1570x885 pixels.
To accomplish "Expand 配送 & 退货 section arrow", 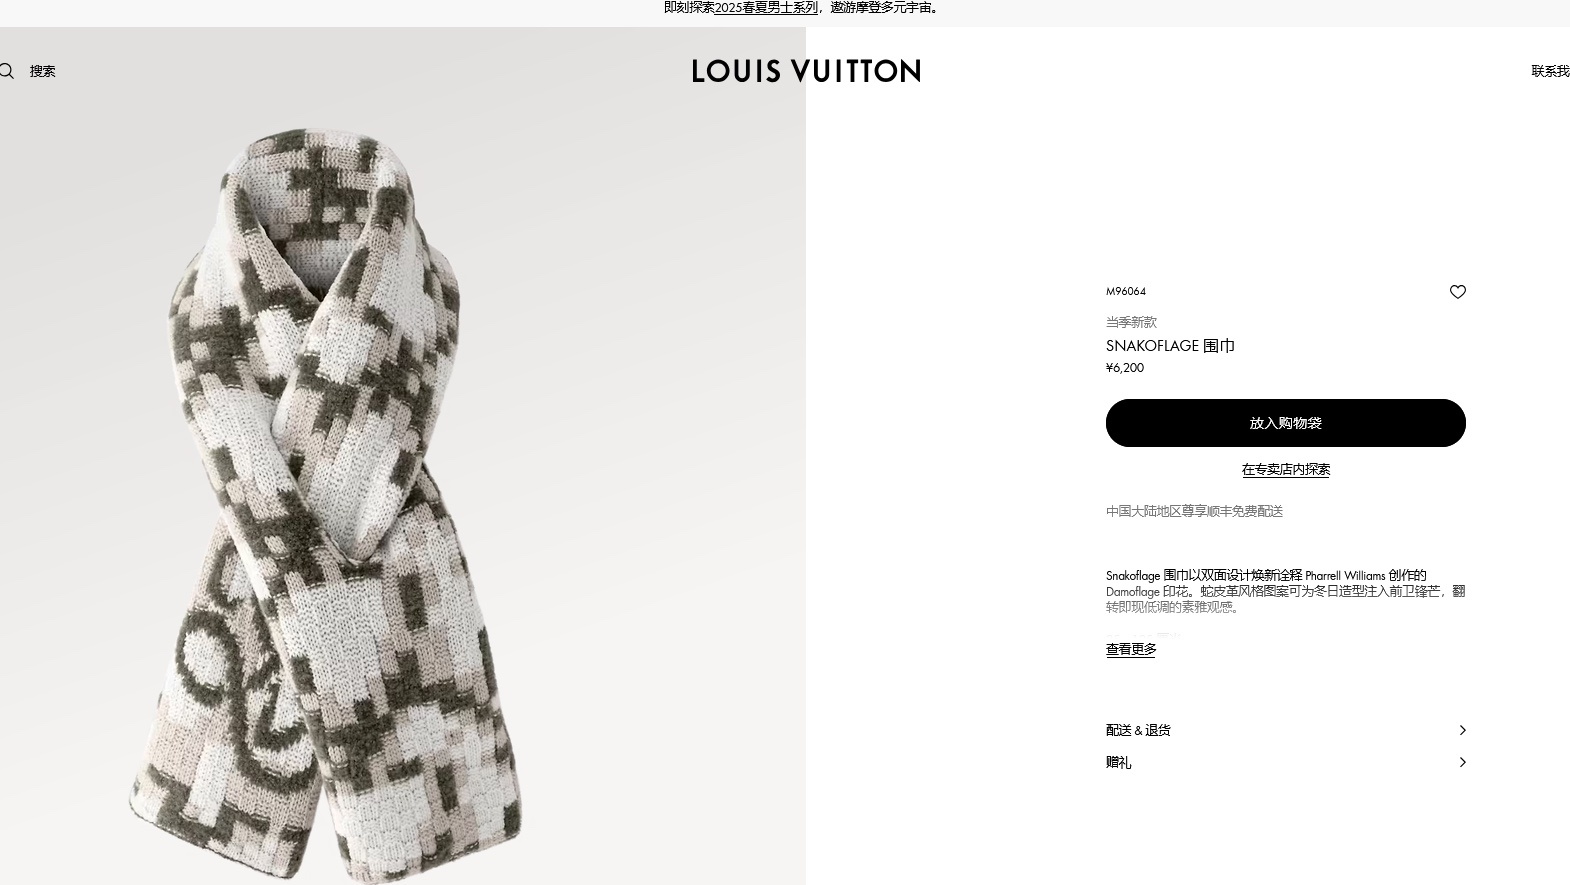I will coord(1462,730).
